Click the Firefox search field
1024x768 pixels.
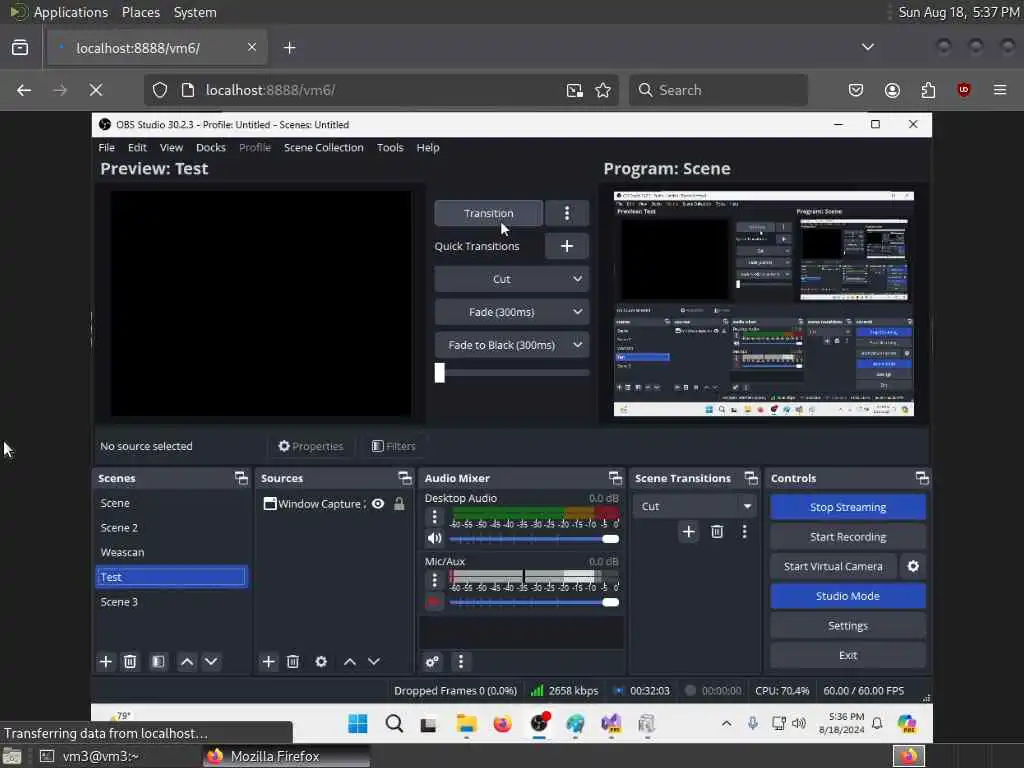(718, 90)
